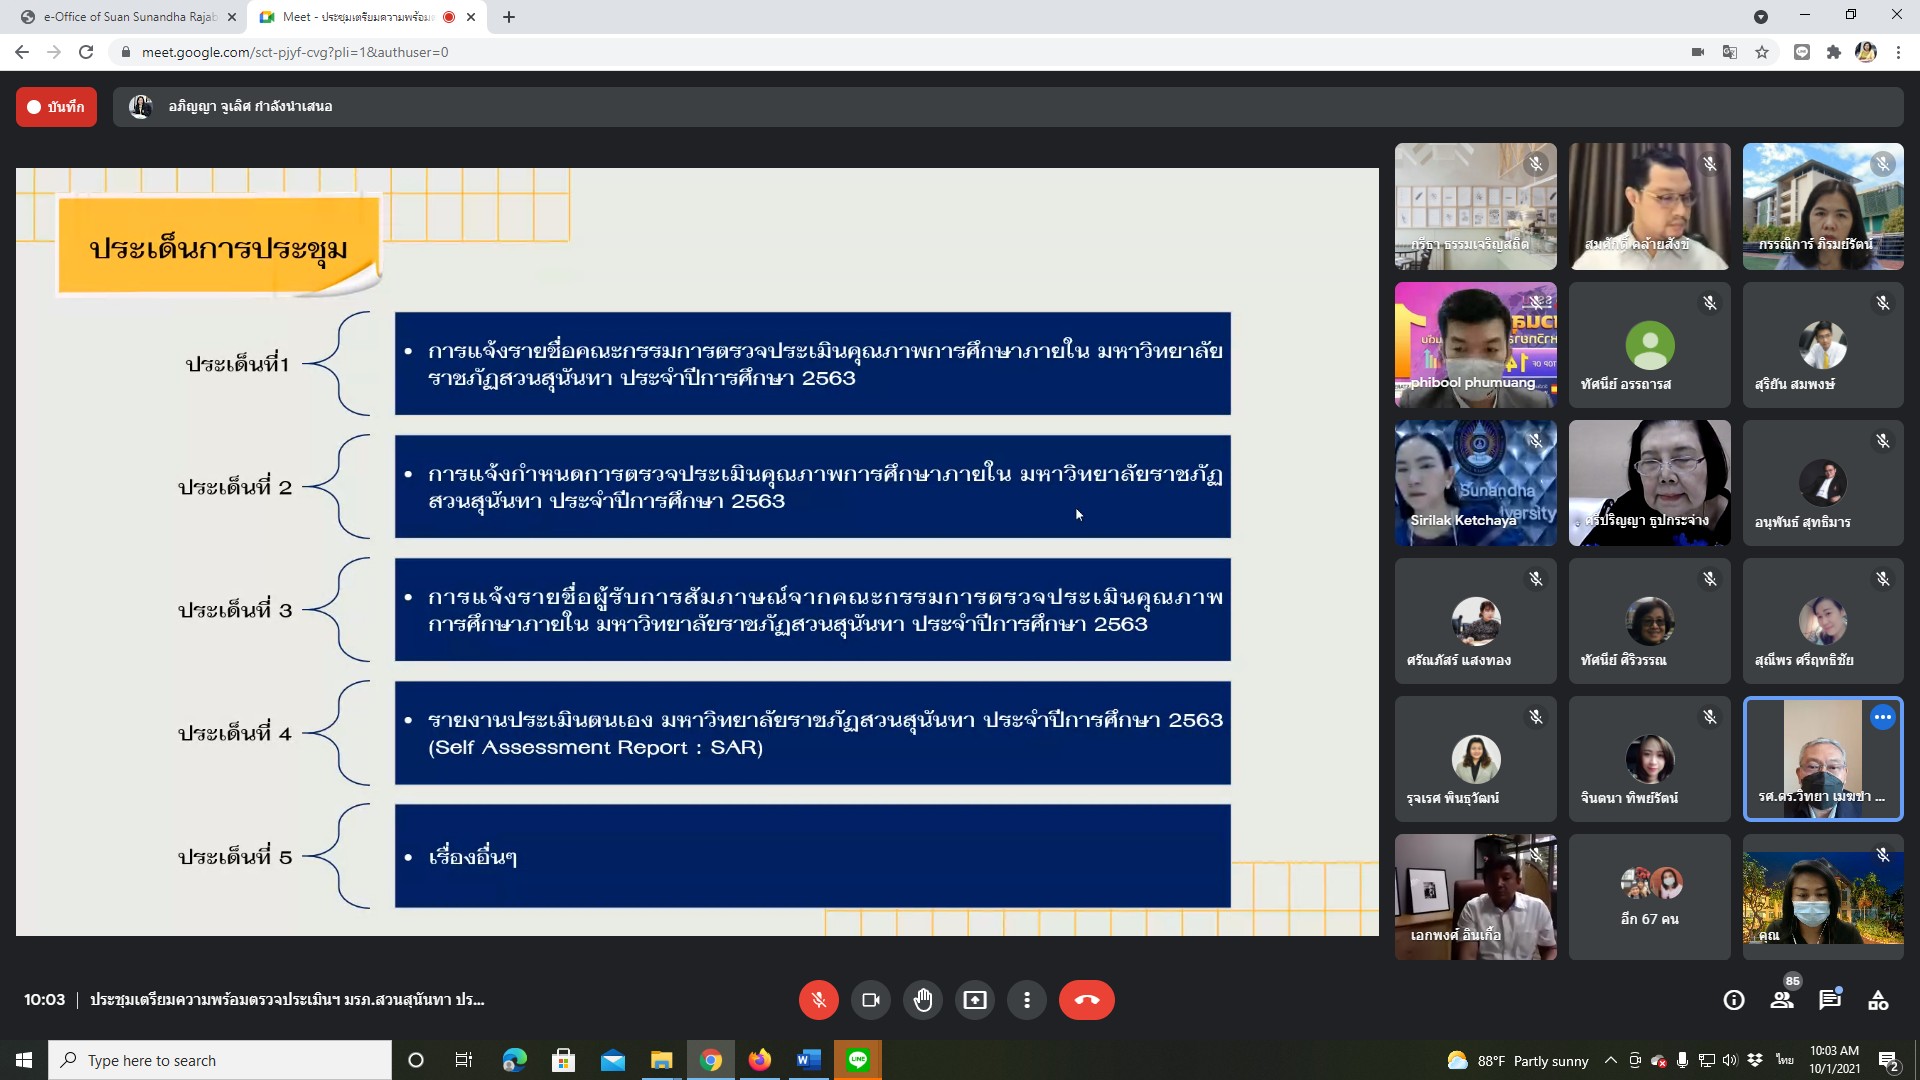Open the activities shapes icon
The height and width of the screenshot is (1080, 1920).
pos(1877,1000)
